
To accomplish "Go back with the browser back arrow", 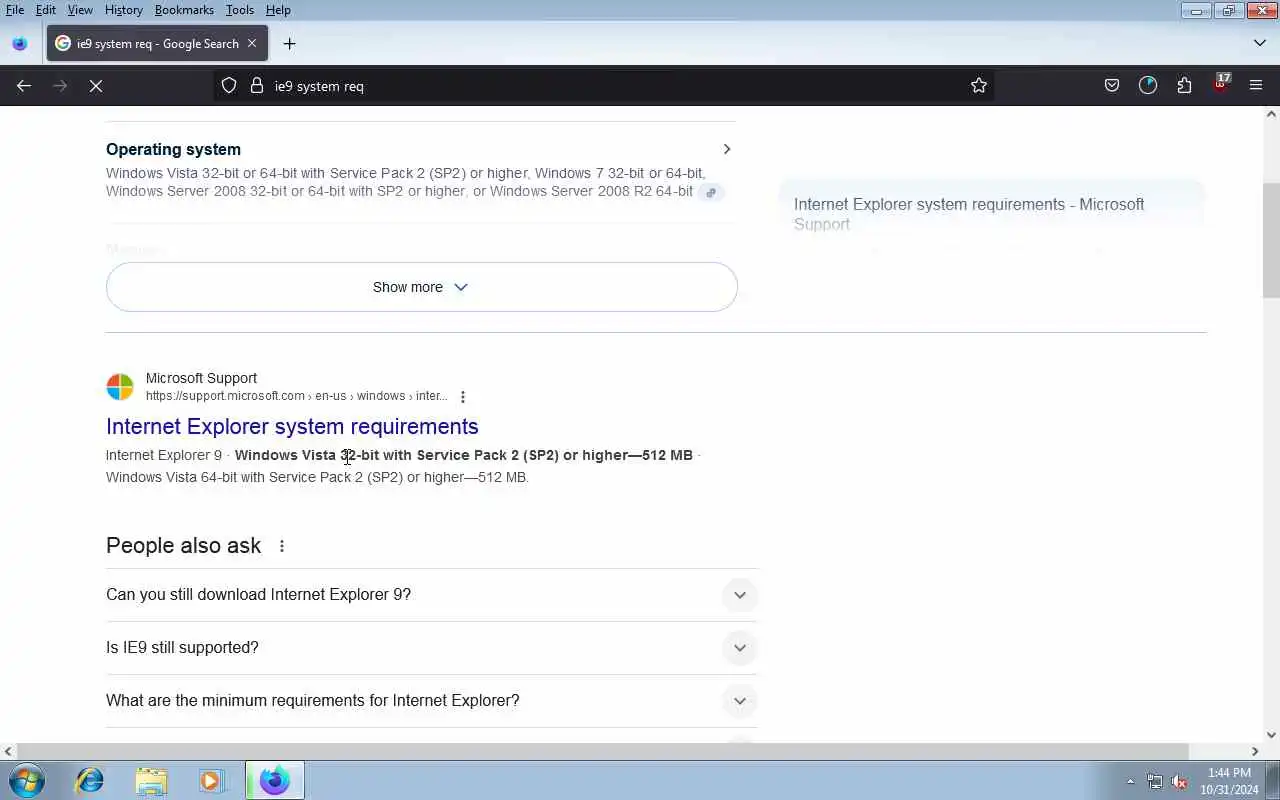I will coord(24,86).
